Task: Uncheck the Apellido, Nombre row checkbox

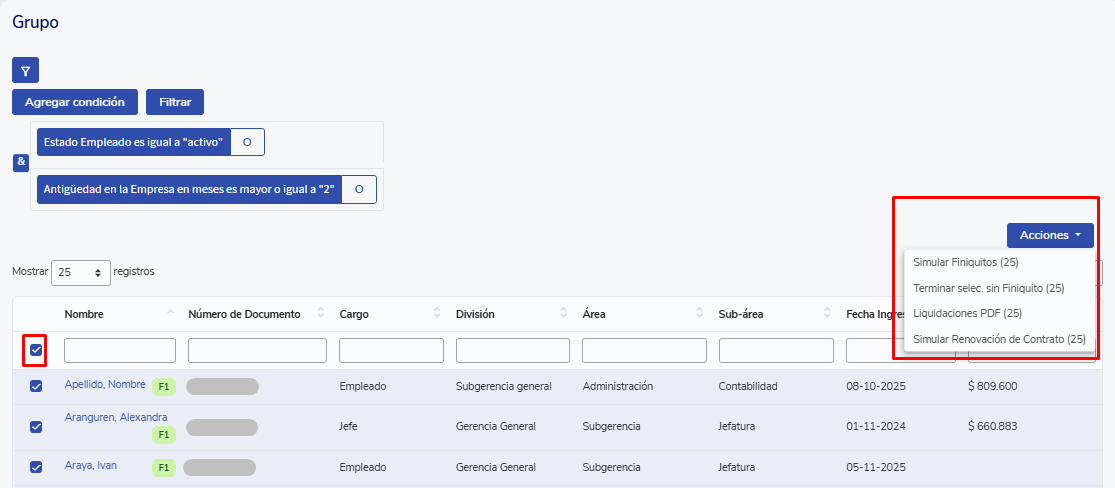Action: tap(37, 386)
